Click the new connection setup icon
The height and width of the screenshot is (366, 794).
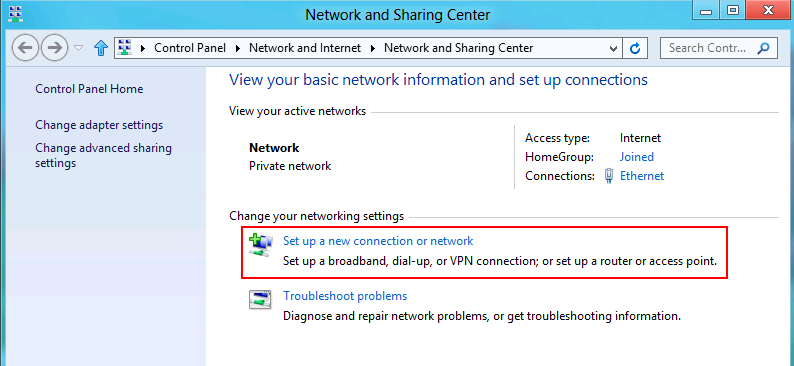click(x=261, y=244)
